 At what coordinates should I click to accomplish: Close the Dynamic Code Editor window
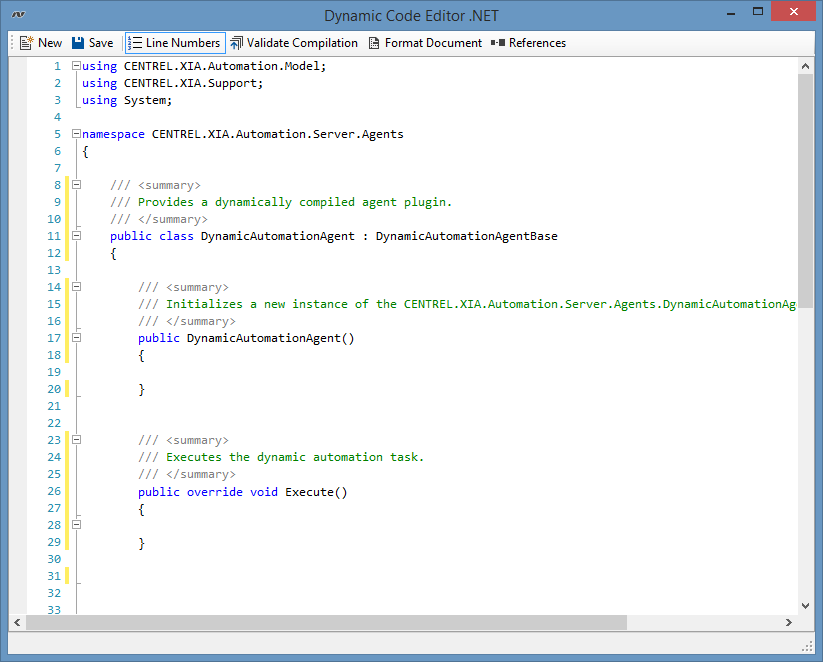(x=794, y=11)
